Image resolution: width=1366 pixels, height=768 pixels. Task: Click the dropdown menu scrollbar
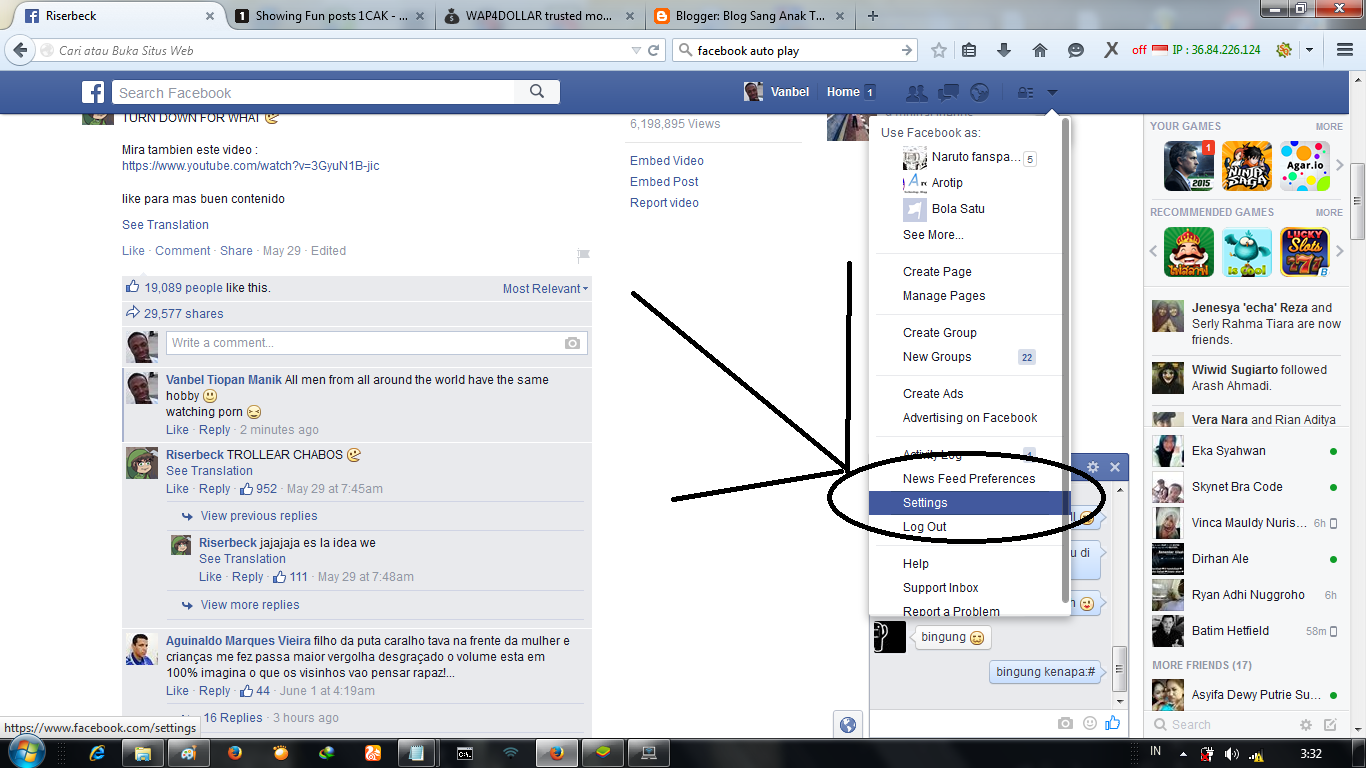click(x=1066, y=360)
